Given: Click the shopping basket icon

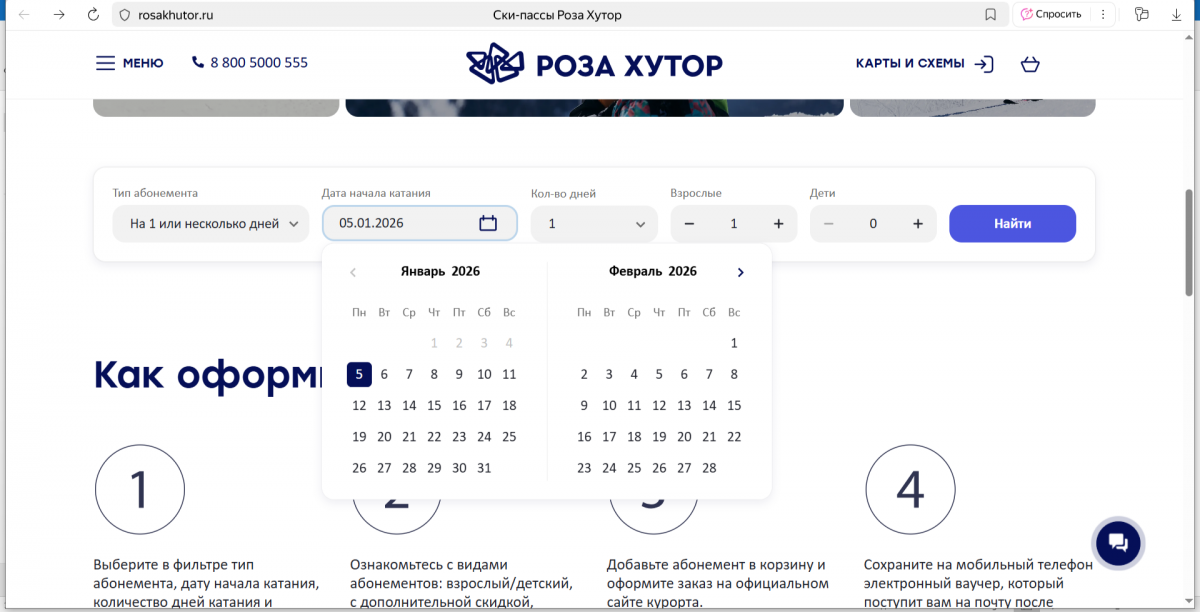Looking at the screenshot, I should (x=1030, y=64).
